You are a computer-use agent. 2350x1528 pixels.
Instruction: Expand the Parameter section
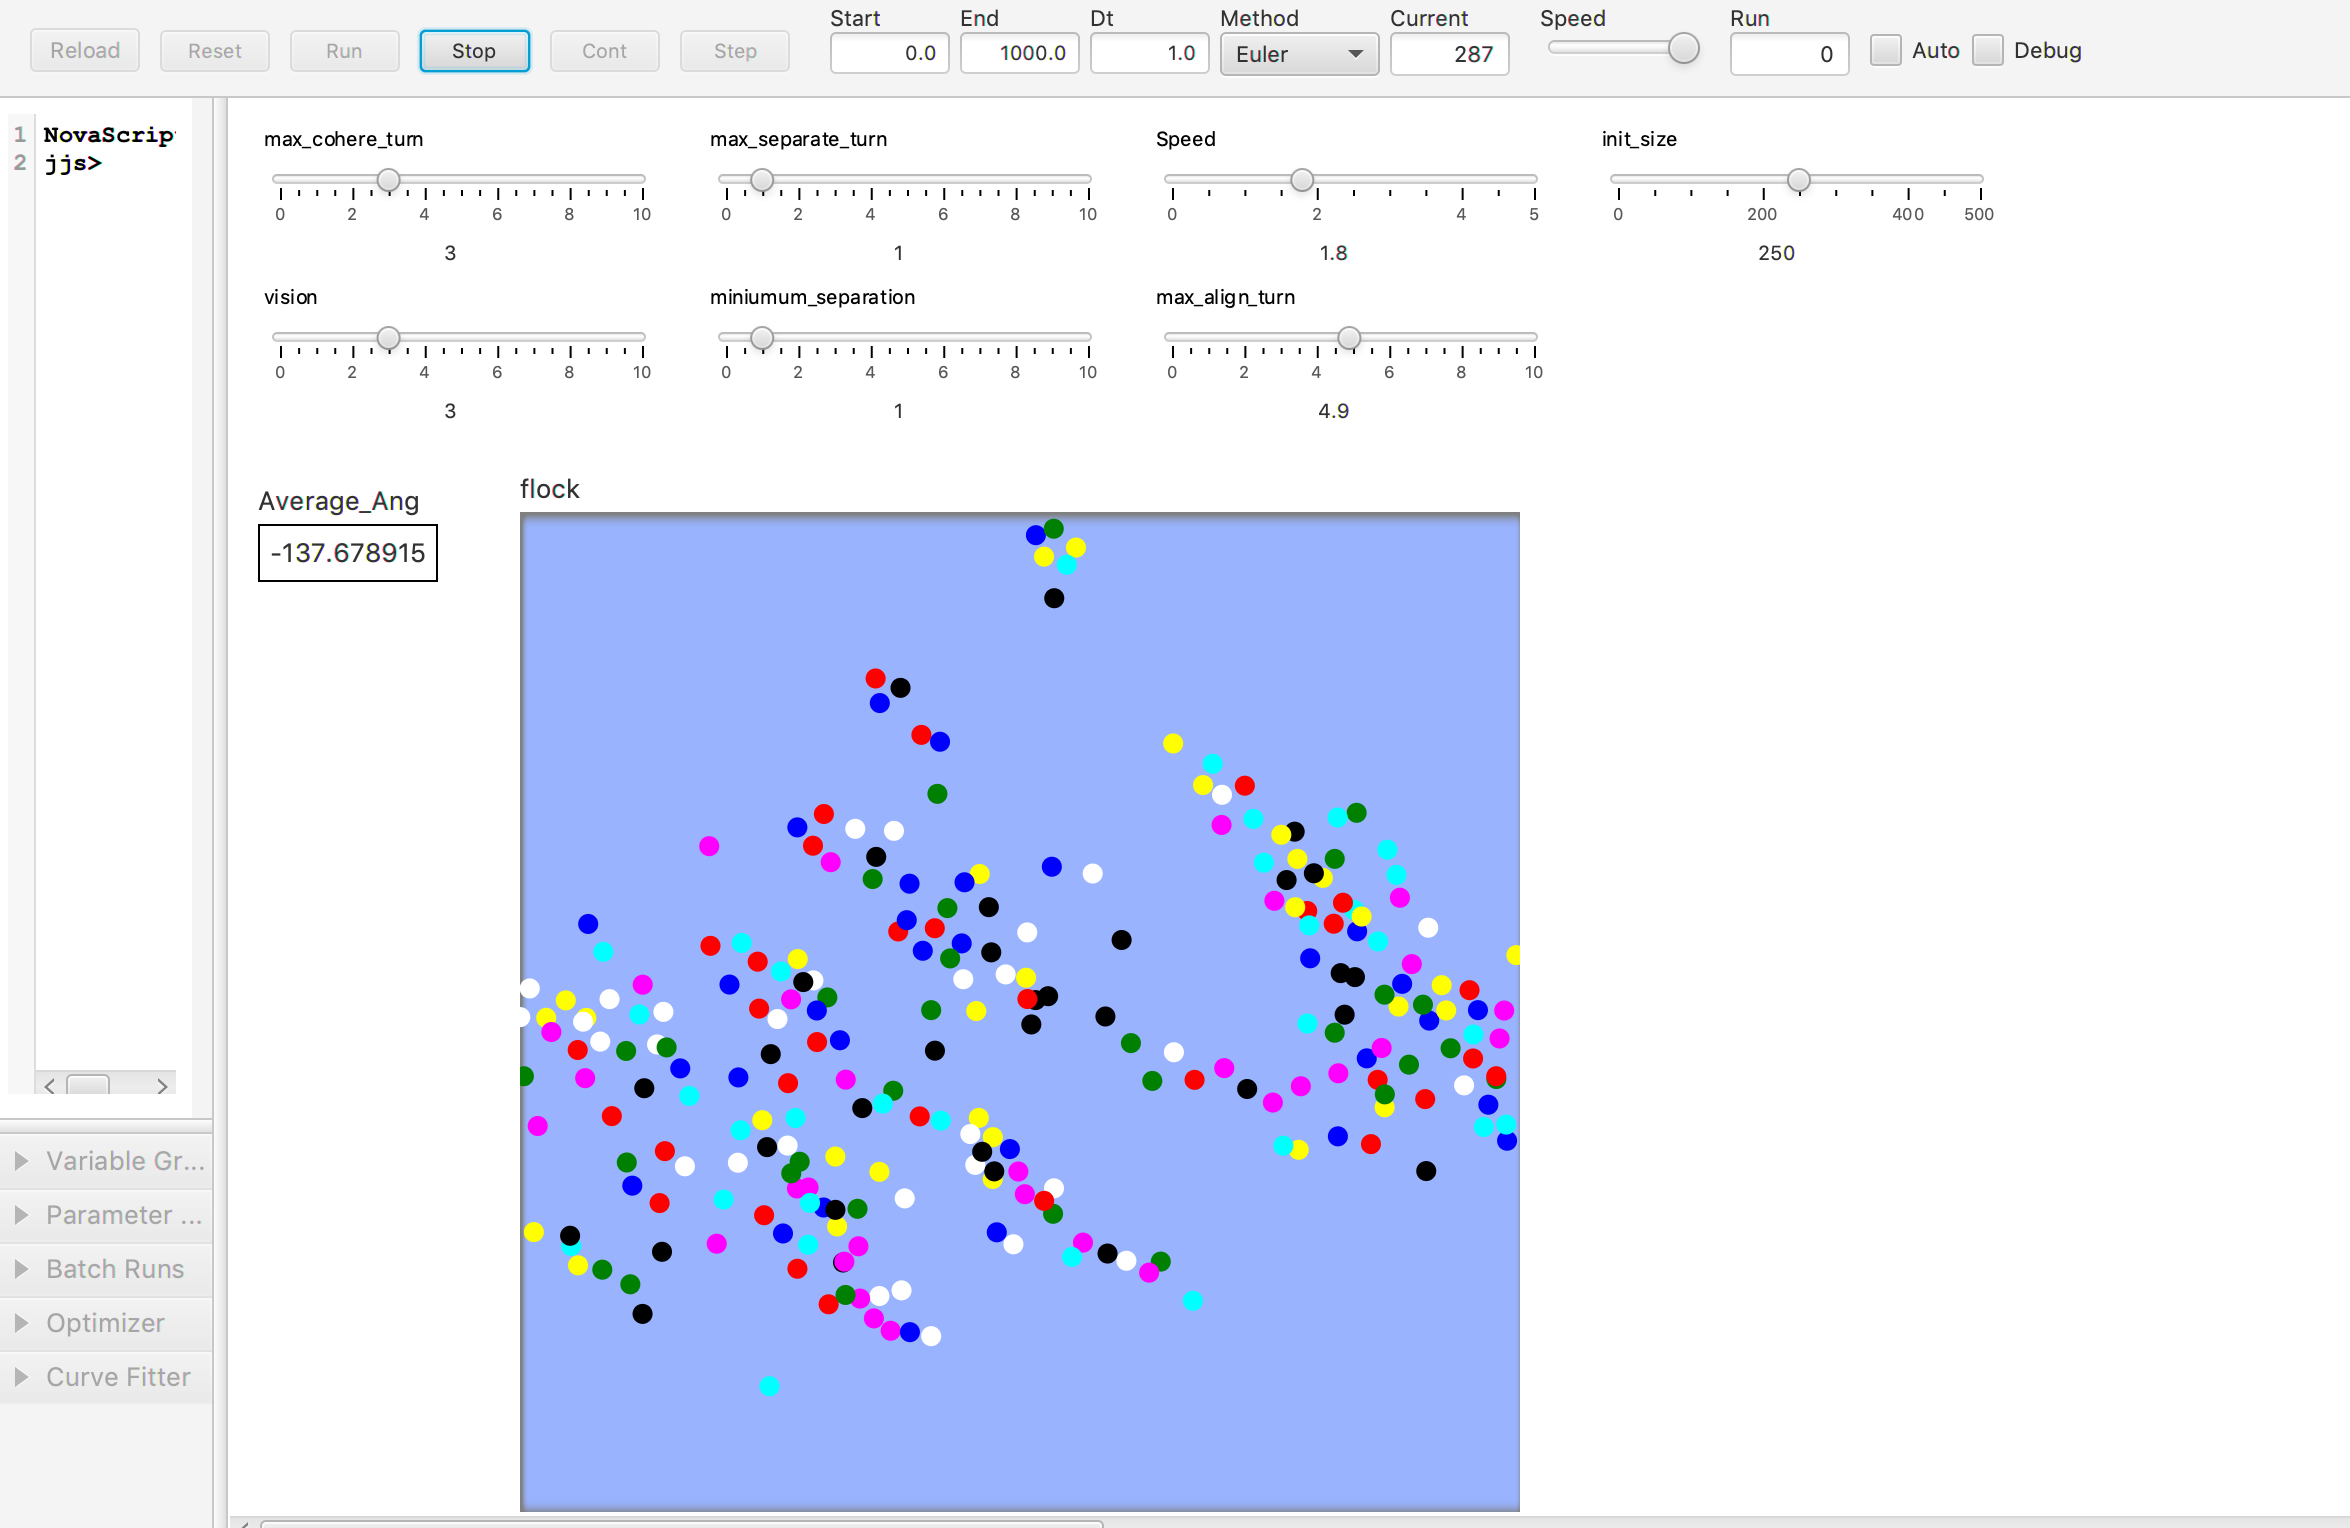(106, 1215)
